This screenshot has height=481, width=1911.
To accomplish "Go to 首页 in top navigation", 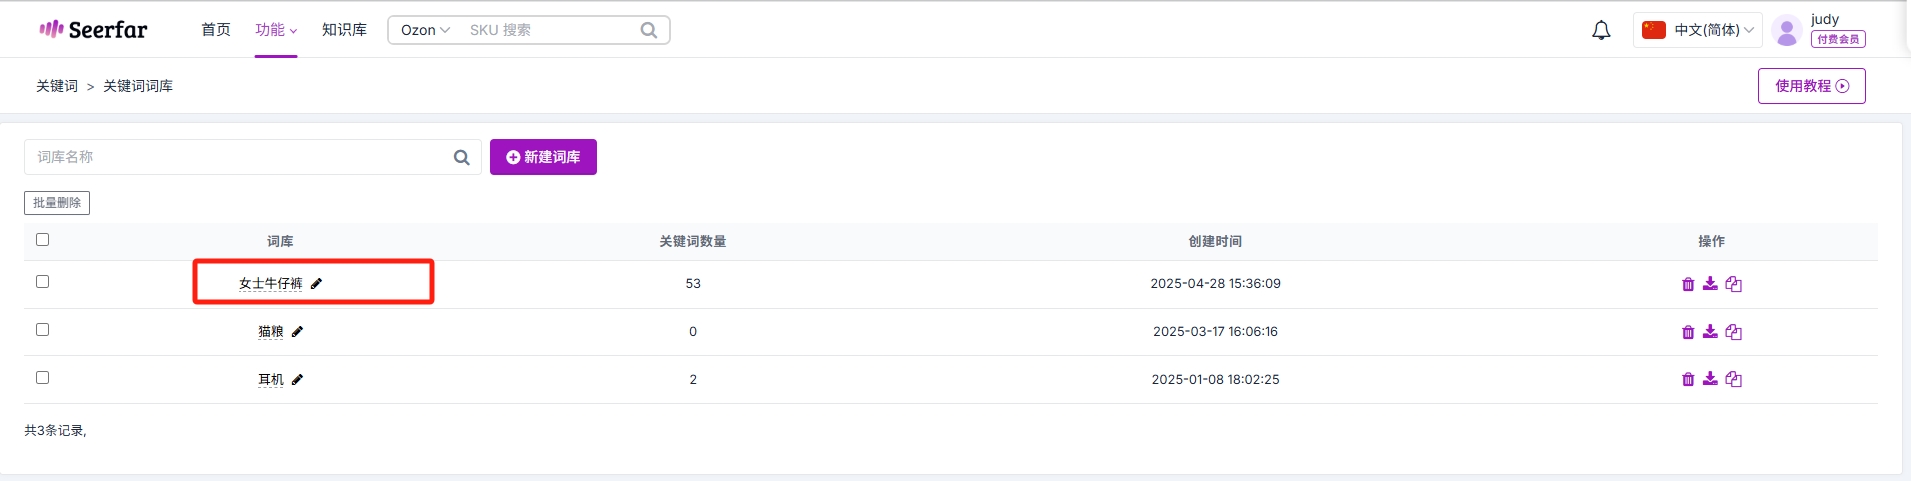I will 216,30.
